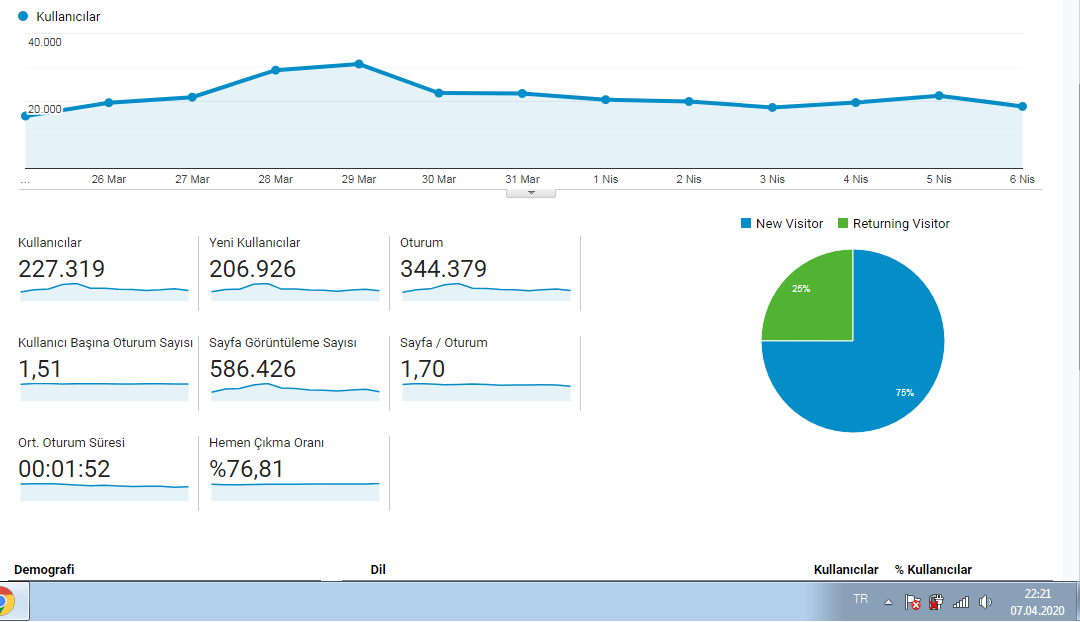Click the Demografi section header
The image size is (1080, 622).
click(44, 570)
